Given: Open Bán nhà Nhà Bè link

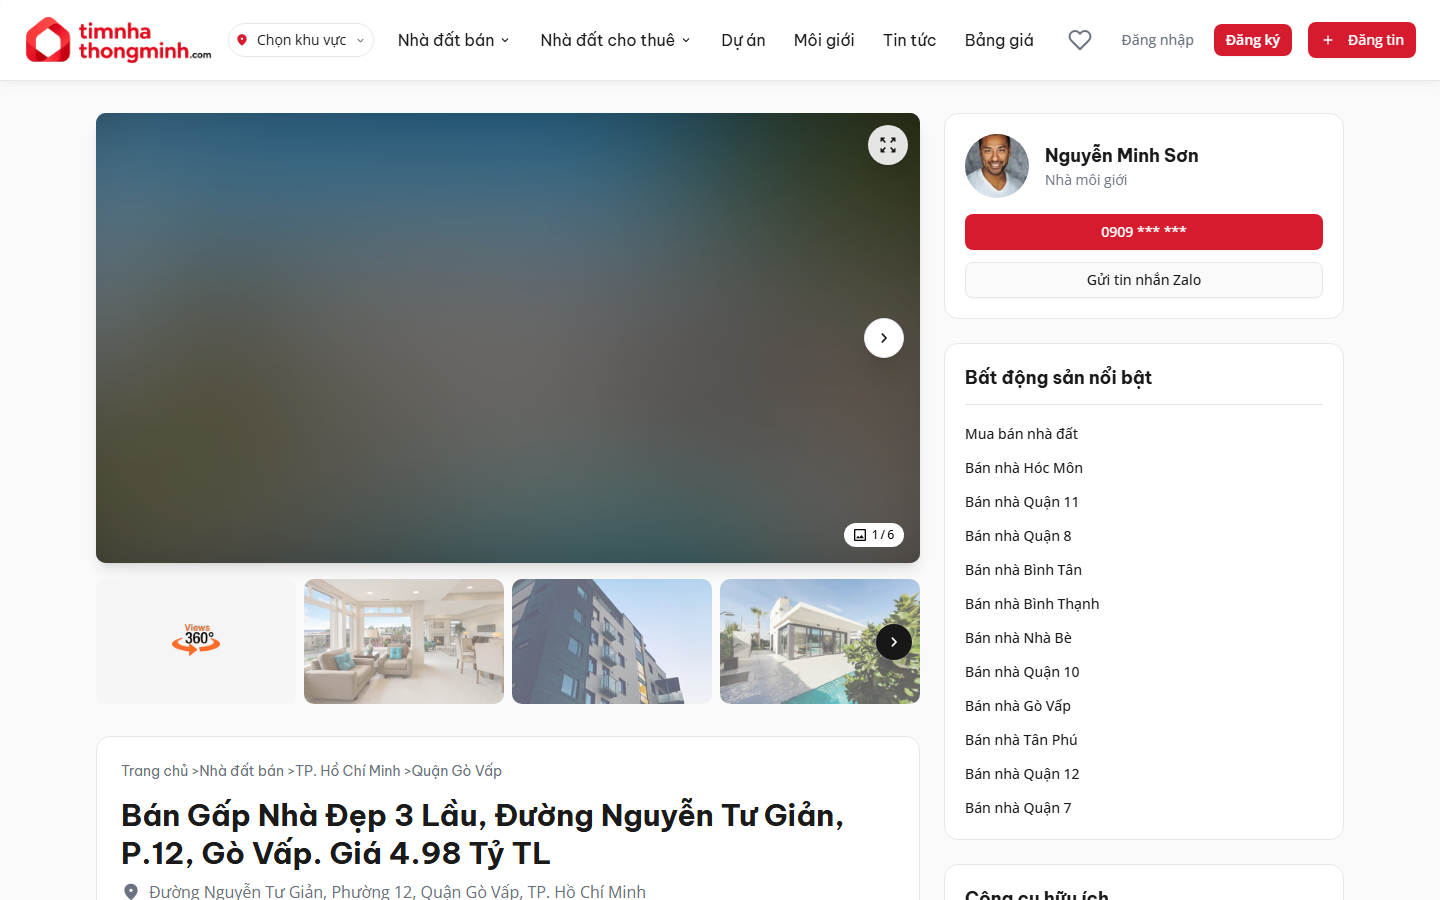Looking at the screenshot, I should 1018,638.
